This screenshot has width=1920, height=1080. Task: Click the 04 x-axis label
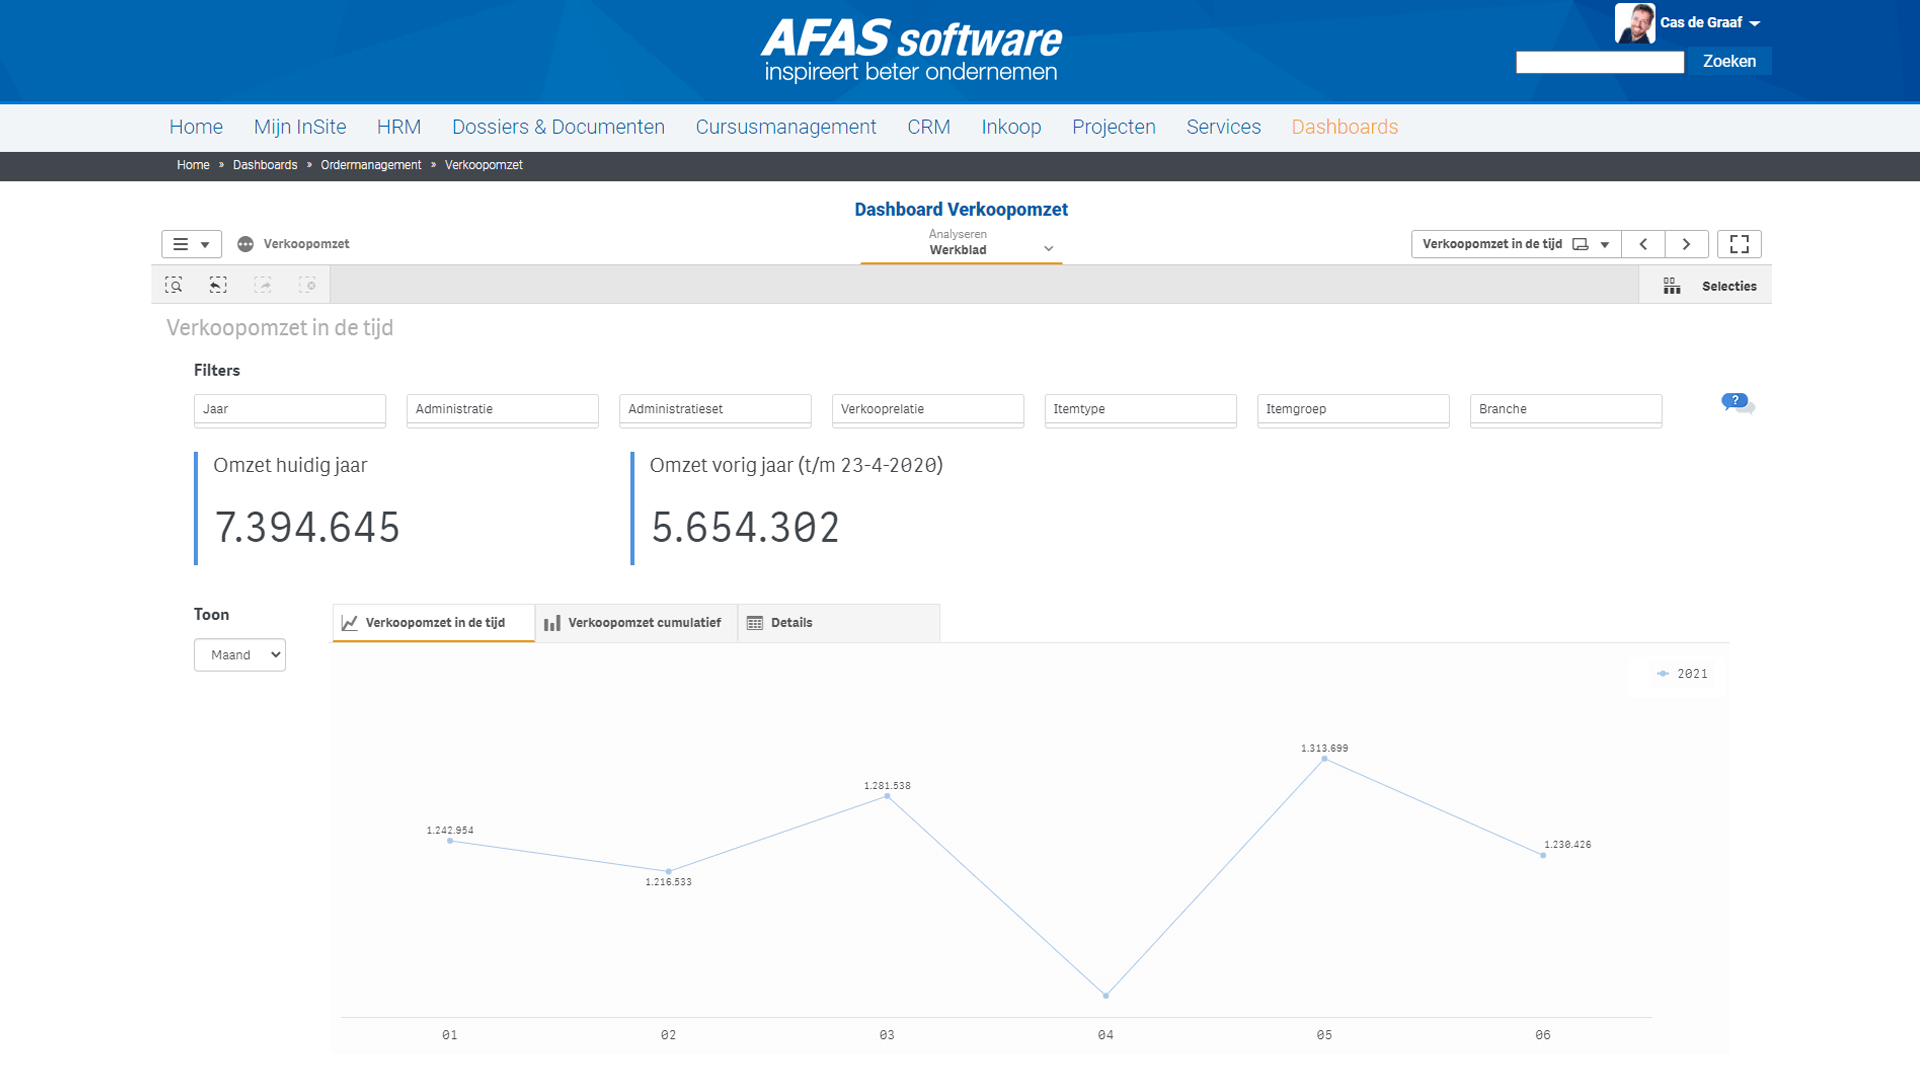[1106, 1035]
